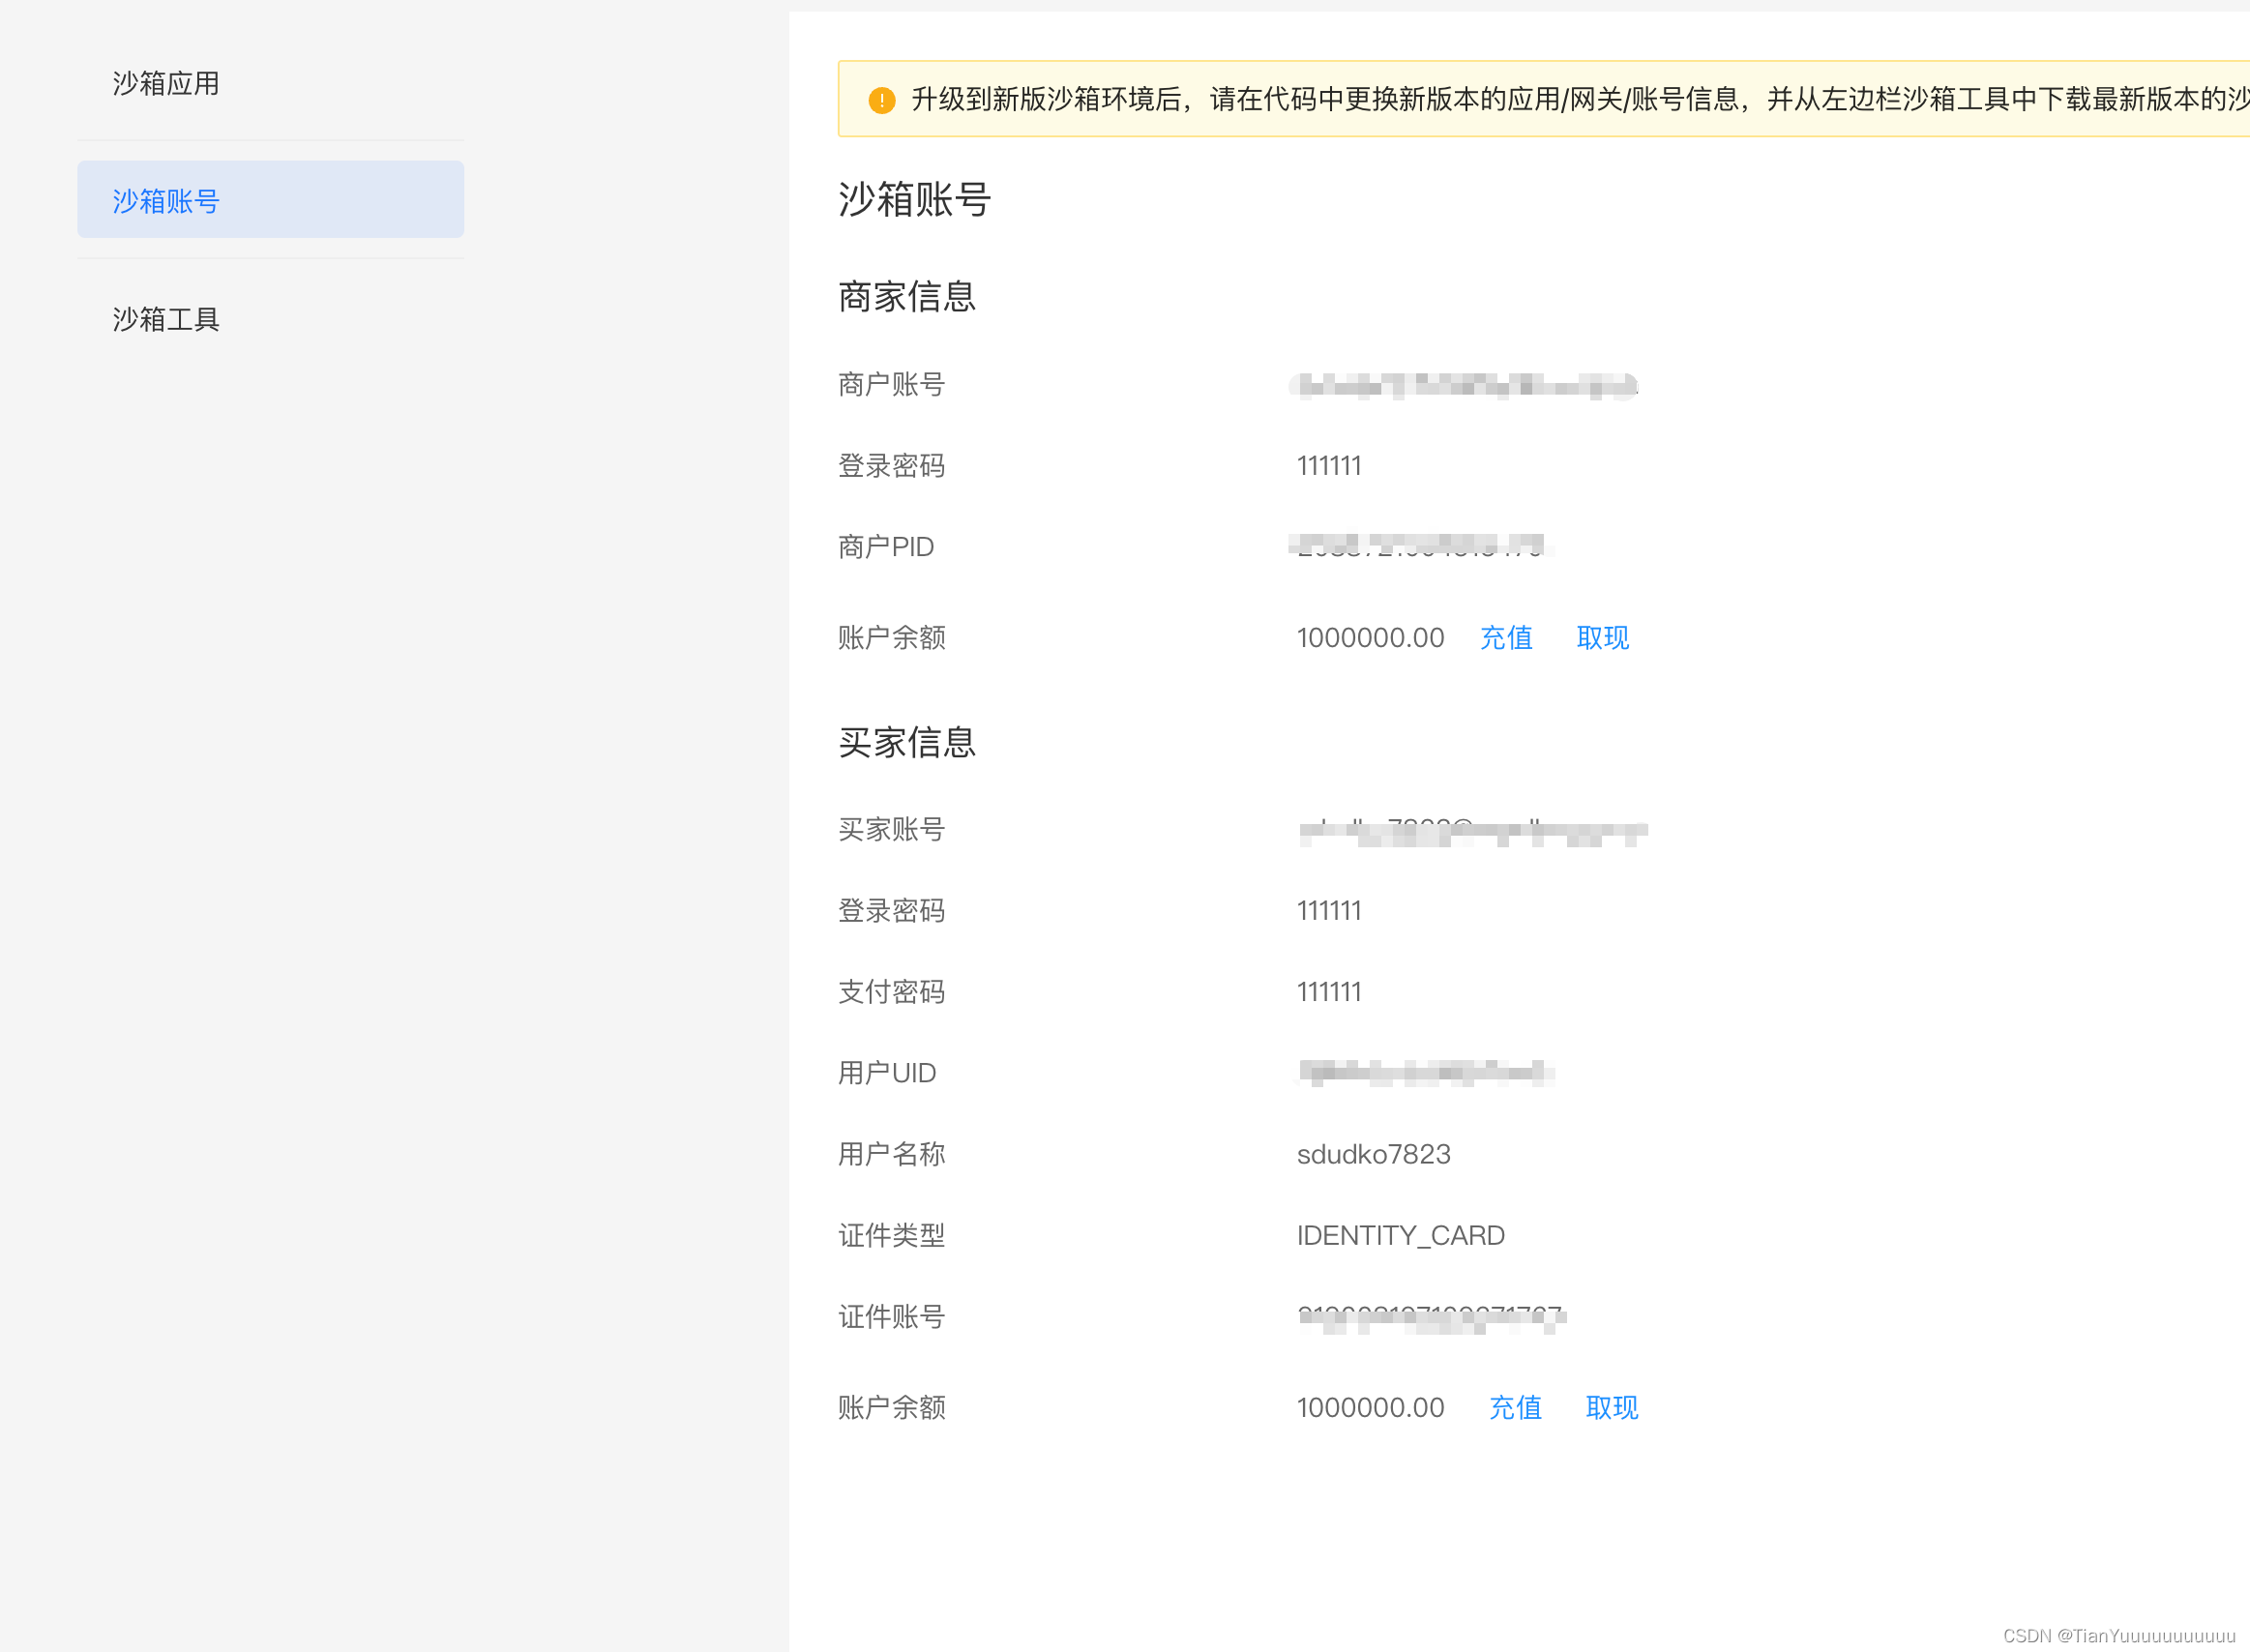Click the orange warning icon in banner
This screenshot has height=1652, width=2250.
[881, 100]
